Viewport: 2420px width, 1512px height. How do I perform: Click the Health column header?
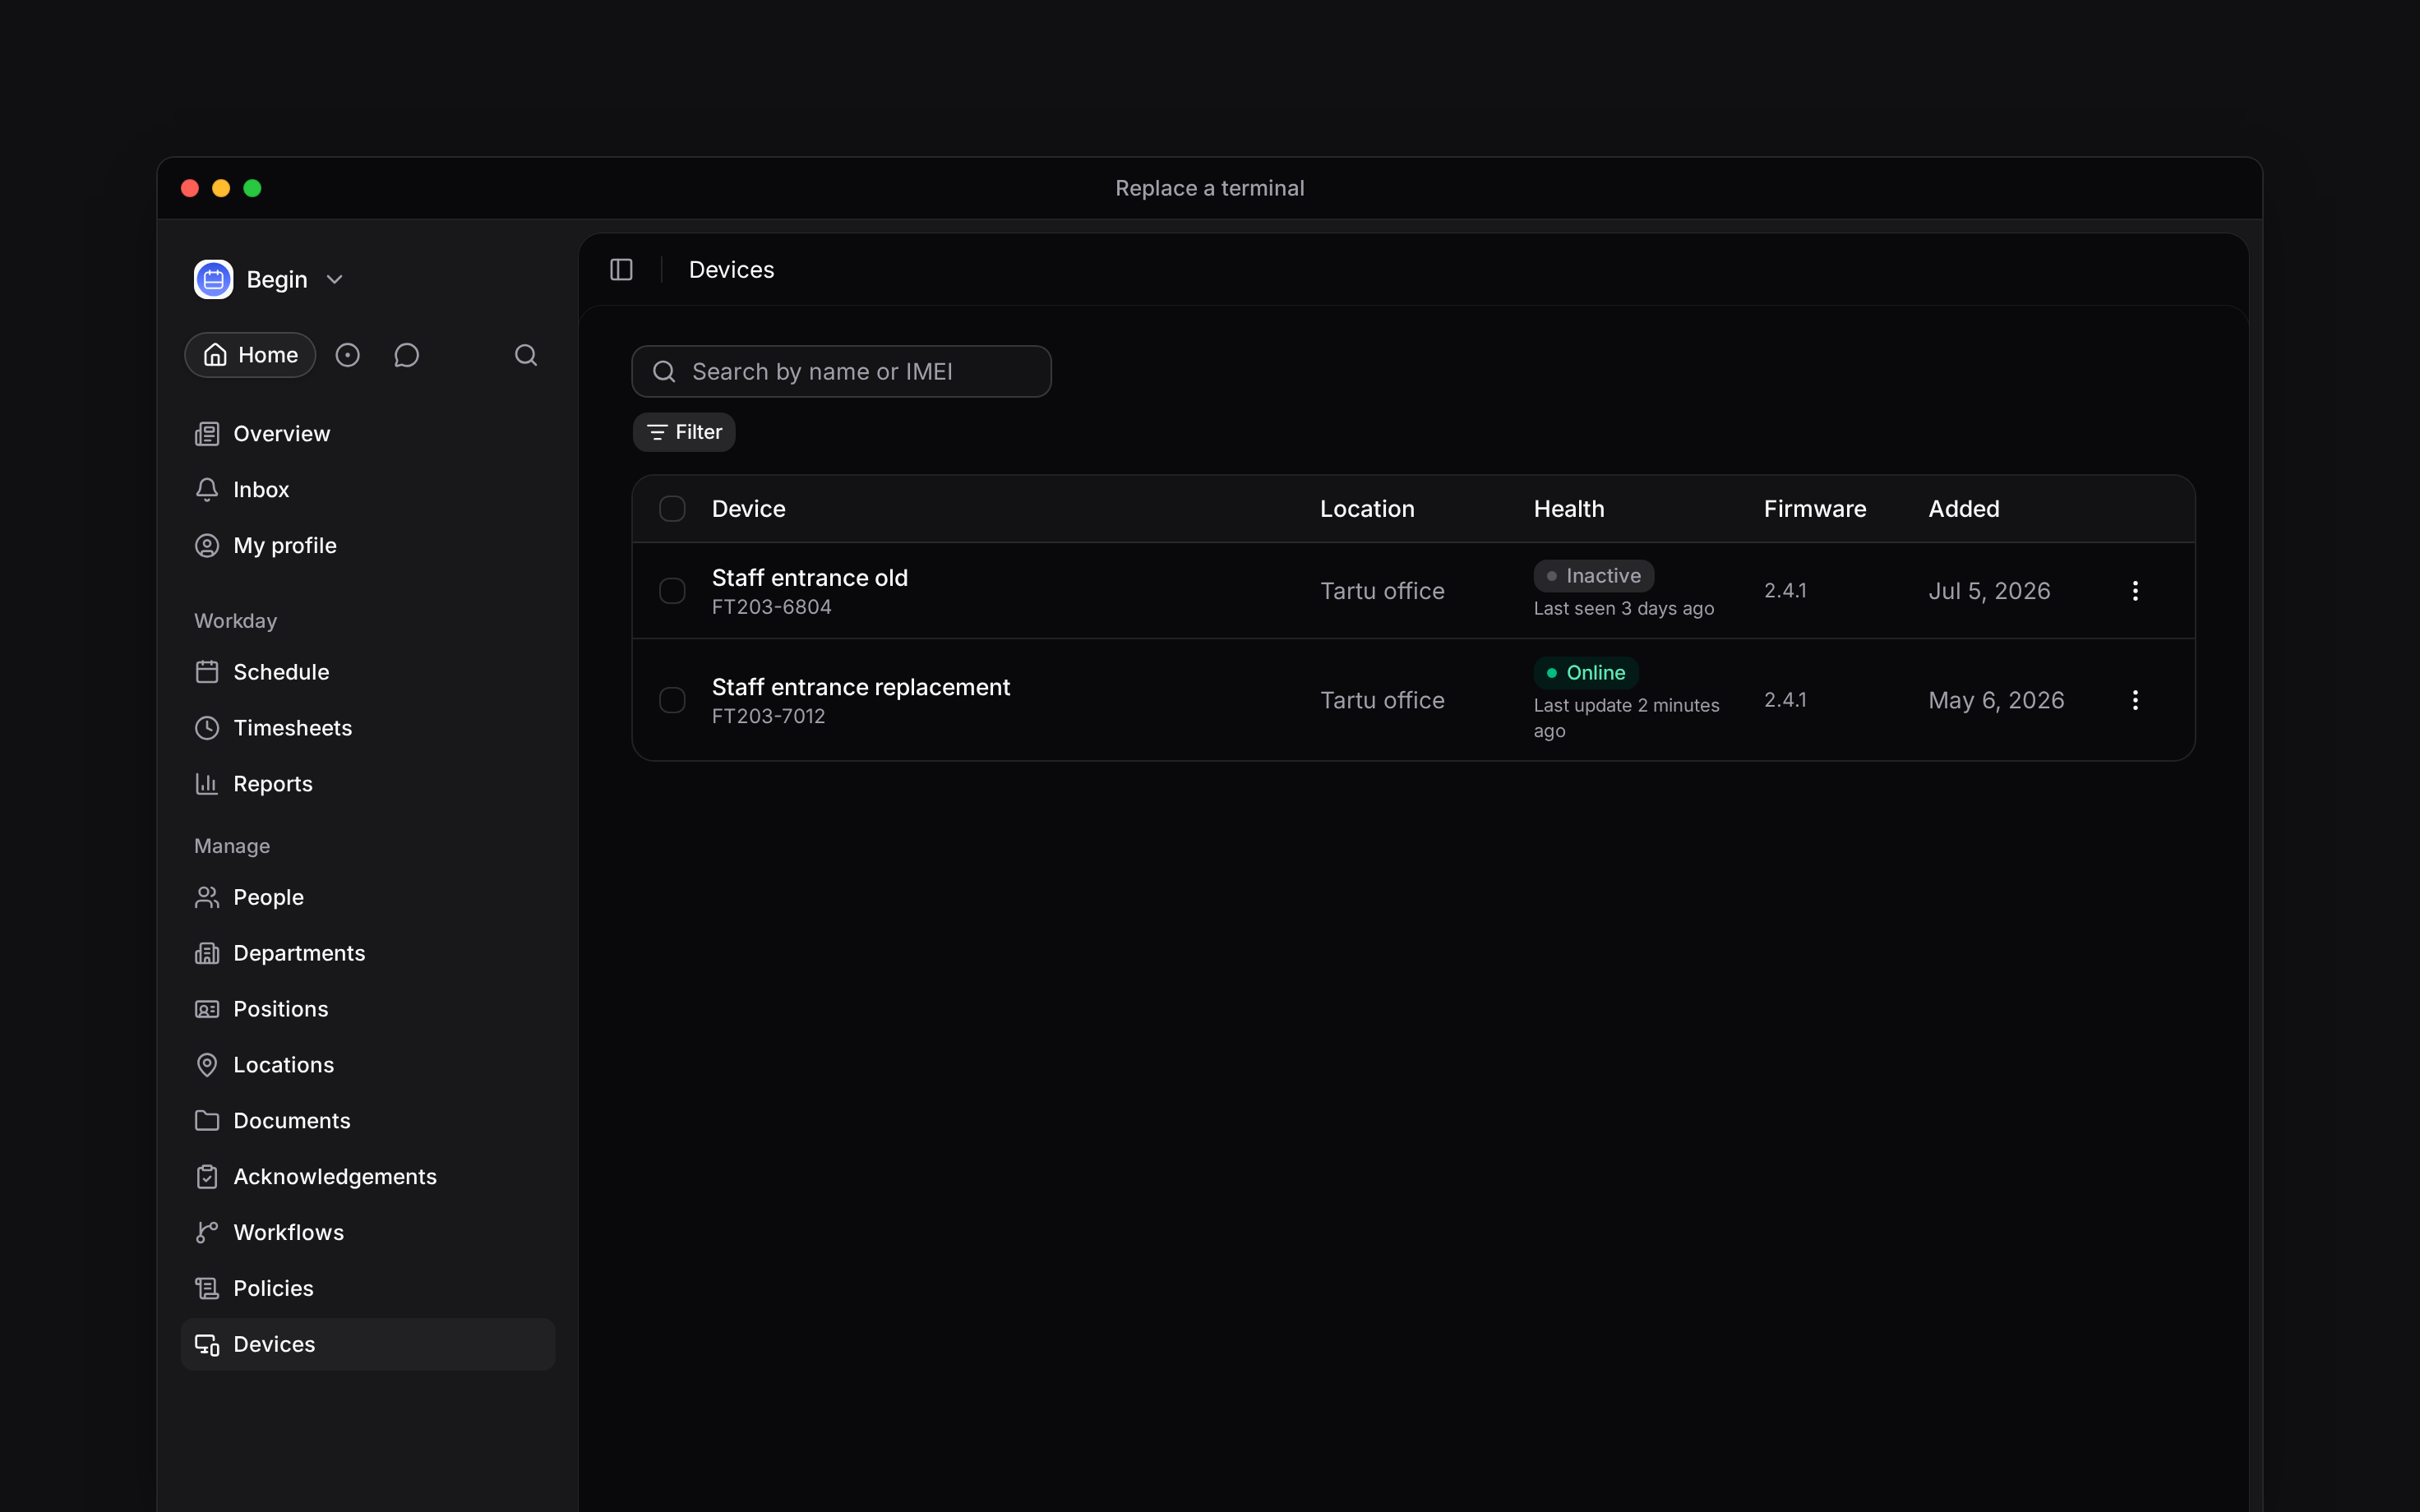coord(1569,509)
